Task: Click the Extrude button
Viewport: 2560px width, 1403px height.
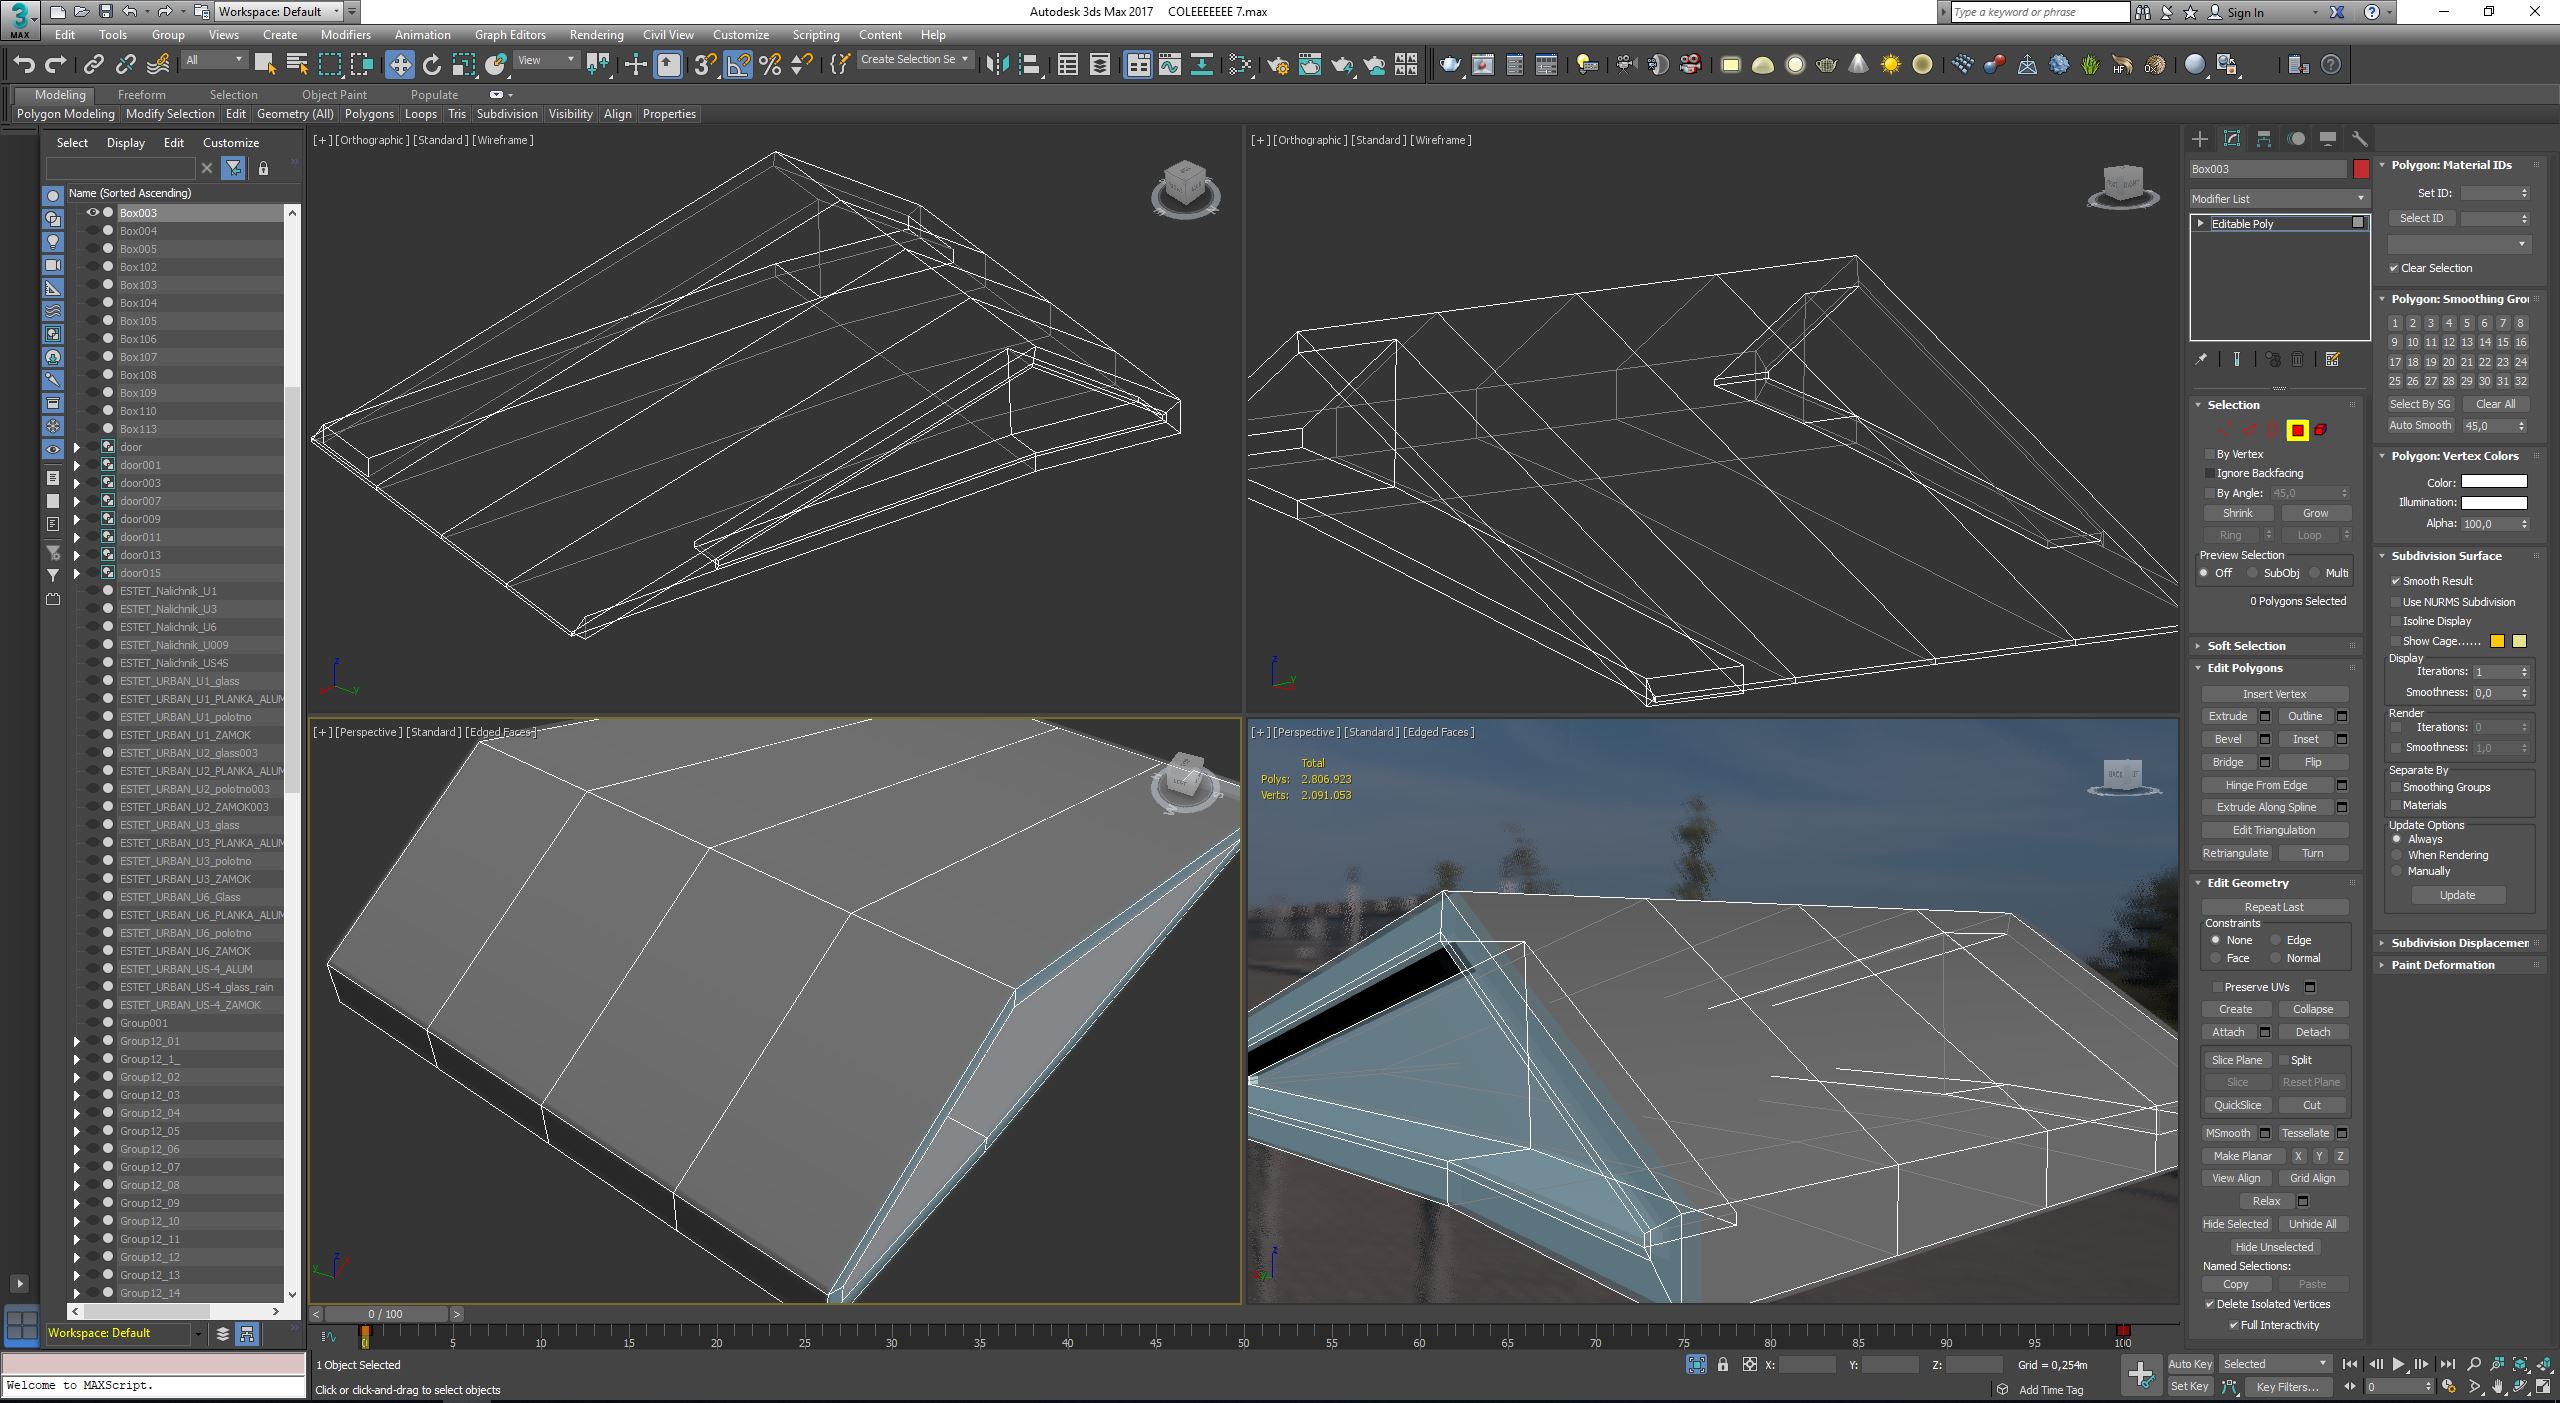Action: coord(2227,716)
